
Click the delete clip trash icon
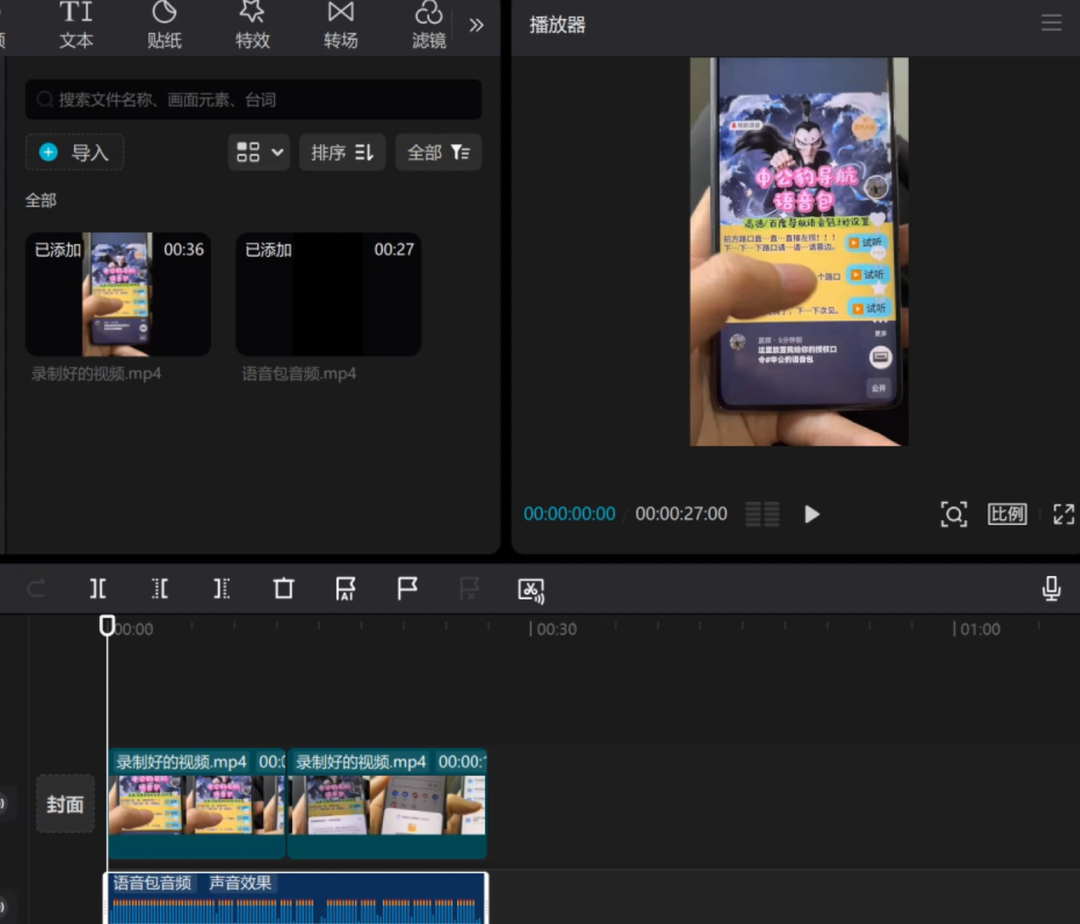(x=284, y=589)
